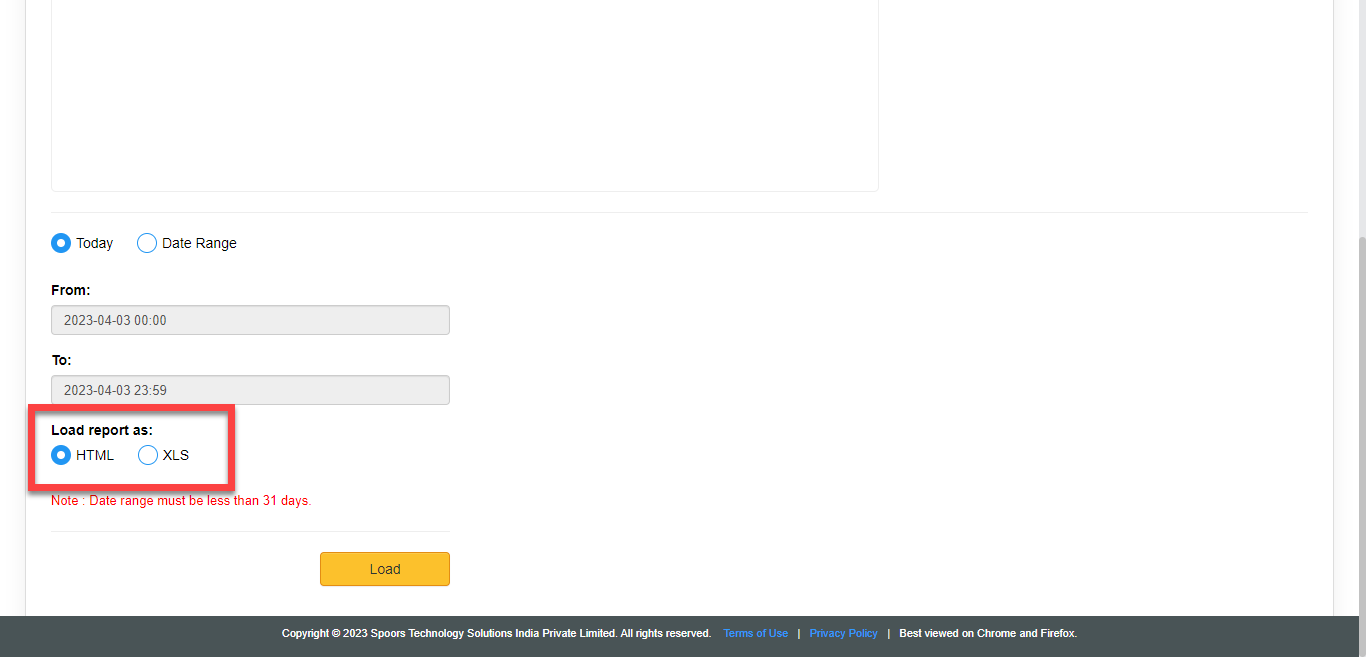Click the 'Date Range' label text
This screenshot has height=657, width=1366.
199,243
